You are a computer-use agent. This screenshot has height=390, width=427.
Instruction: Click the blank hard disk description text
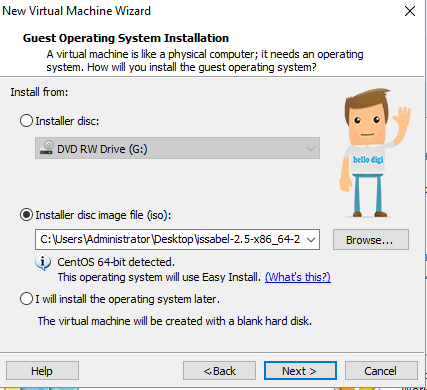coord(175,321)
